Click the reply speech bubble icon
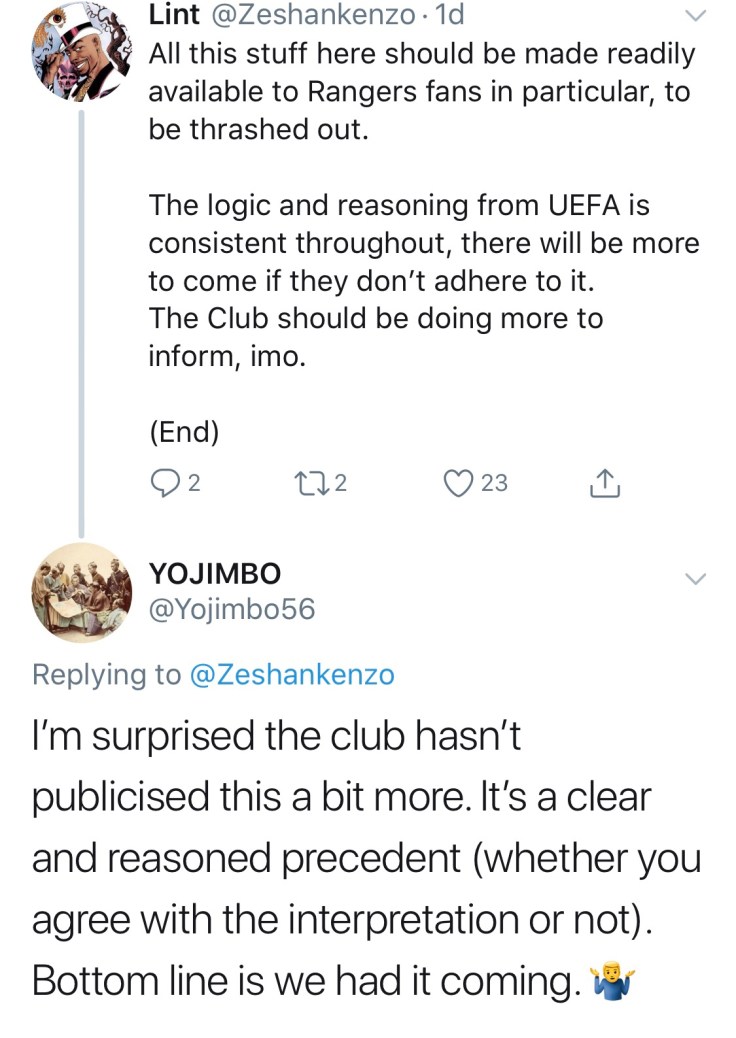The image size is (736, 1038). point(164,484)
